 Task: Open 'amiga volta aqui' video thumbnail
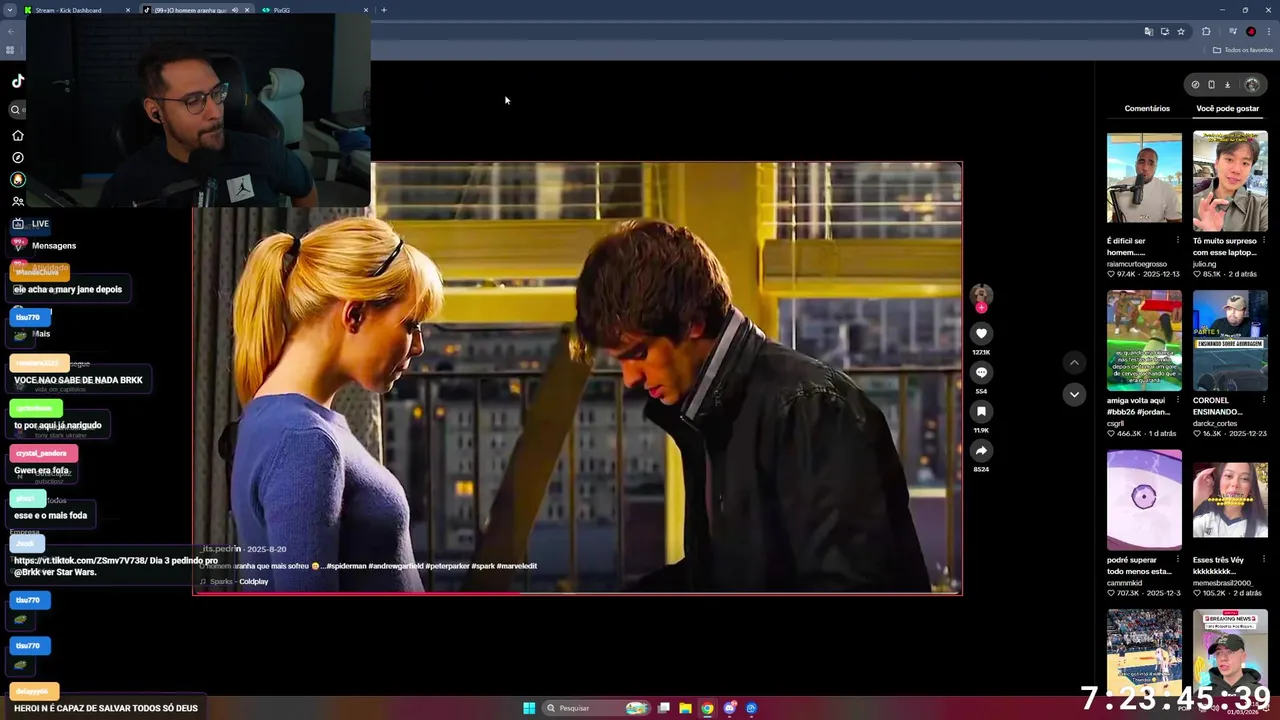[1144, 341]
